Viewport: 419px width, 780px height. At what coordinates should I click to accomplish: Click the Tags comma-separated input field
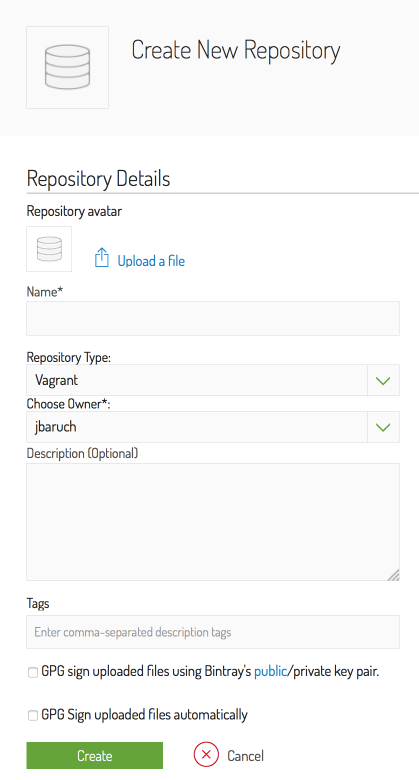point(213,632)
